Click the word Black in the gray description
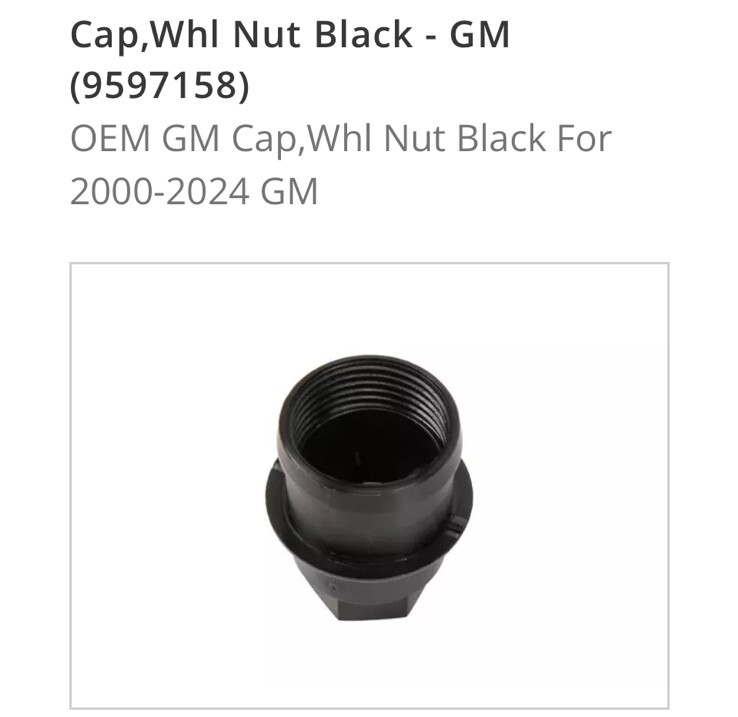This screenshot has width=738, height=717. point(501,138)
